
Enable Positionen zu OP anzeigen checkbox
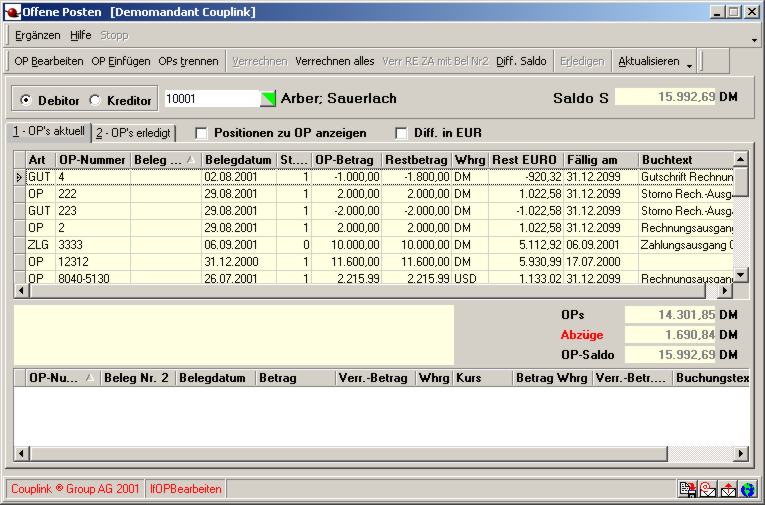coord(201,133)
